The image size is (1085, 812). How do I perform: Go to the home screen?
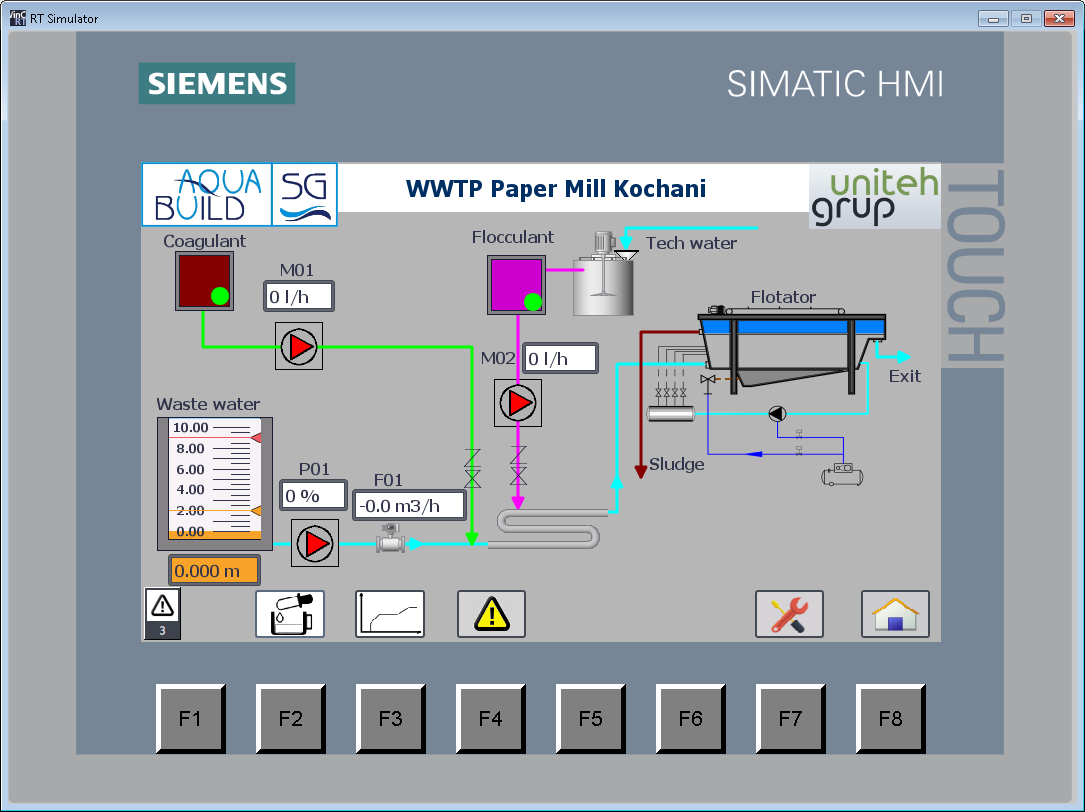point(895,614)
